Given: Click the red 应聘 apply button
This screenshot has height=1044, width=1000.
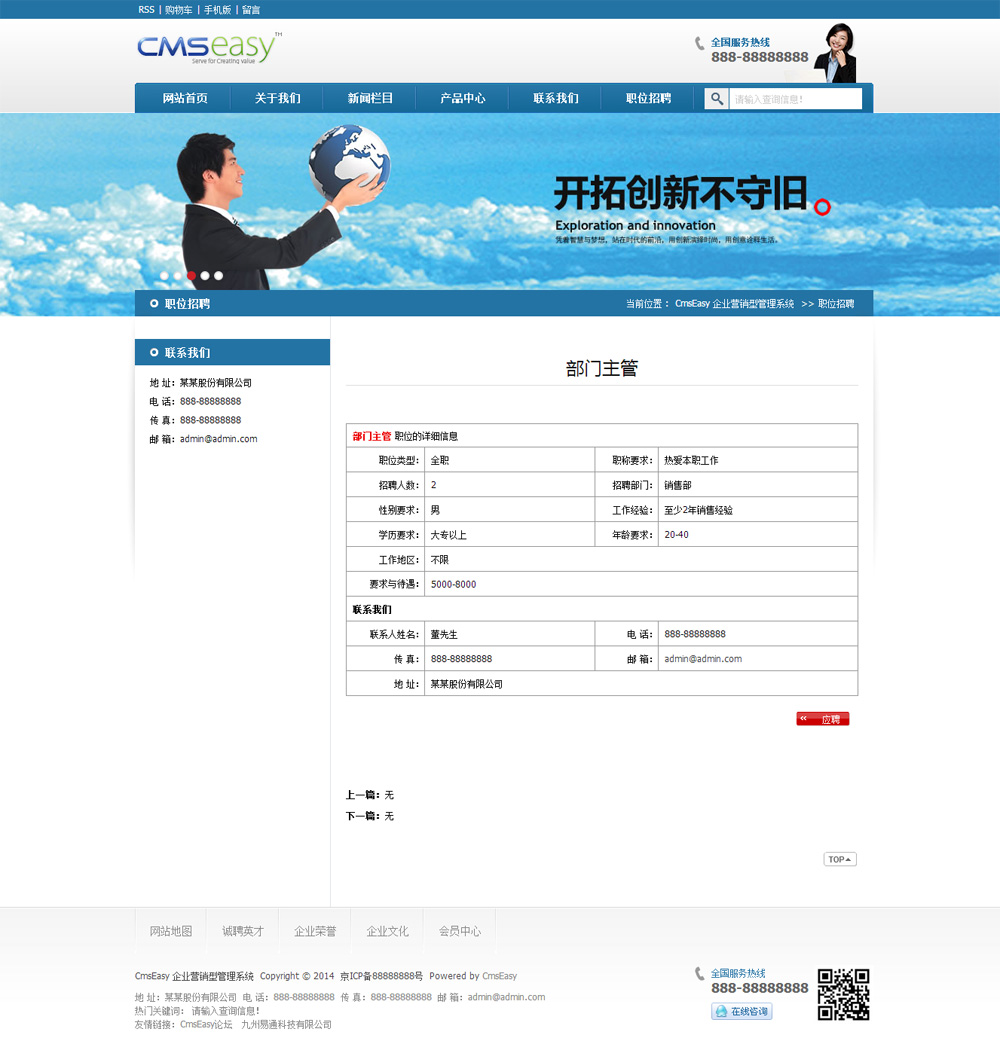Looking at the screenshot, I should [x=822, y=719].
